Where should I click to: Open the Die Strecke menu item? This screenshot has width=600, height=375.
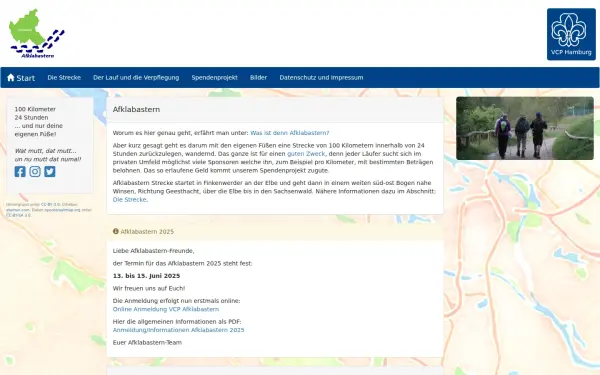coord(64,78)
